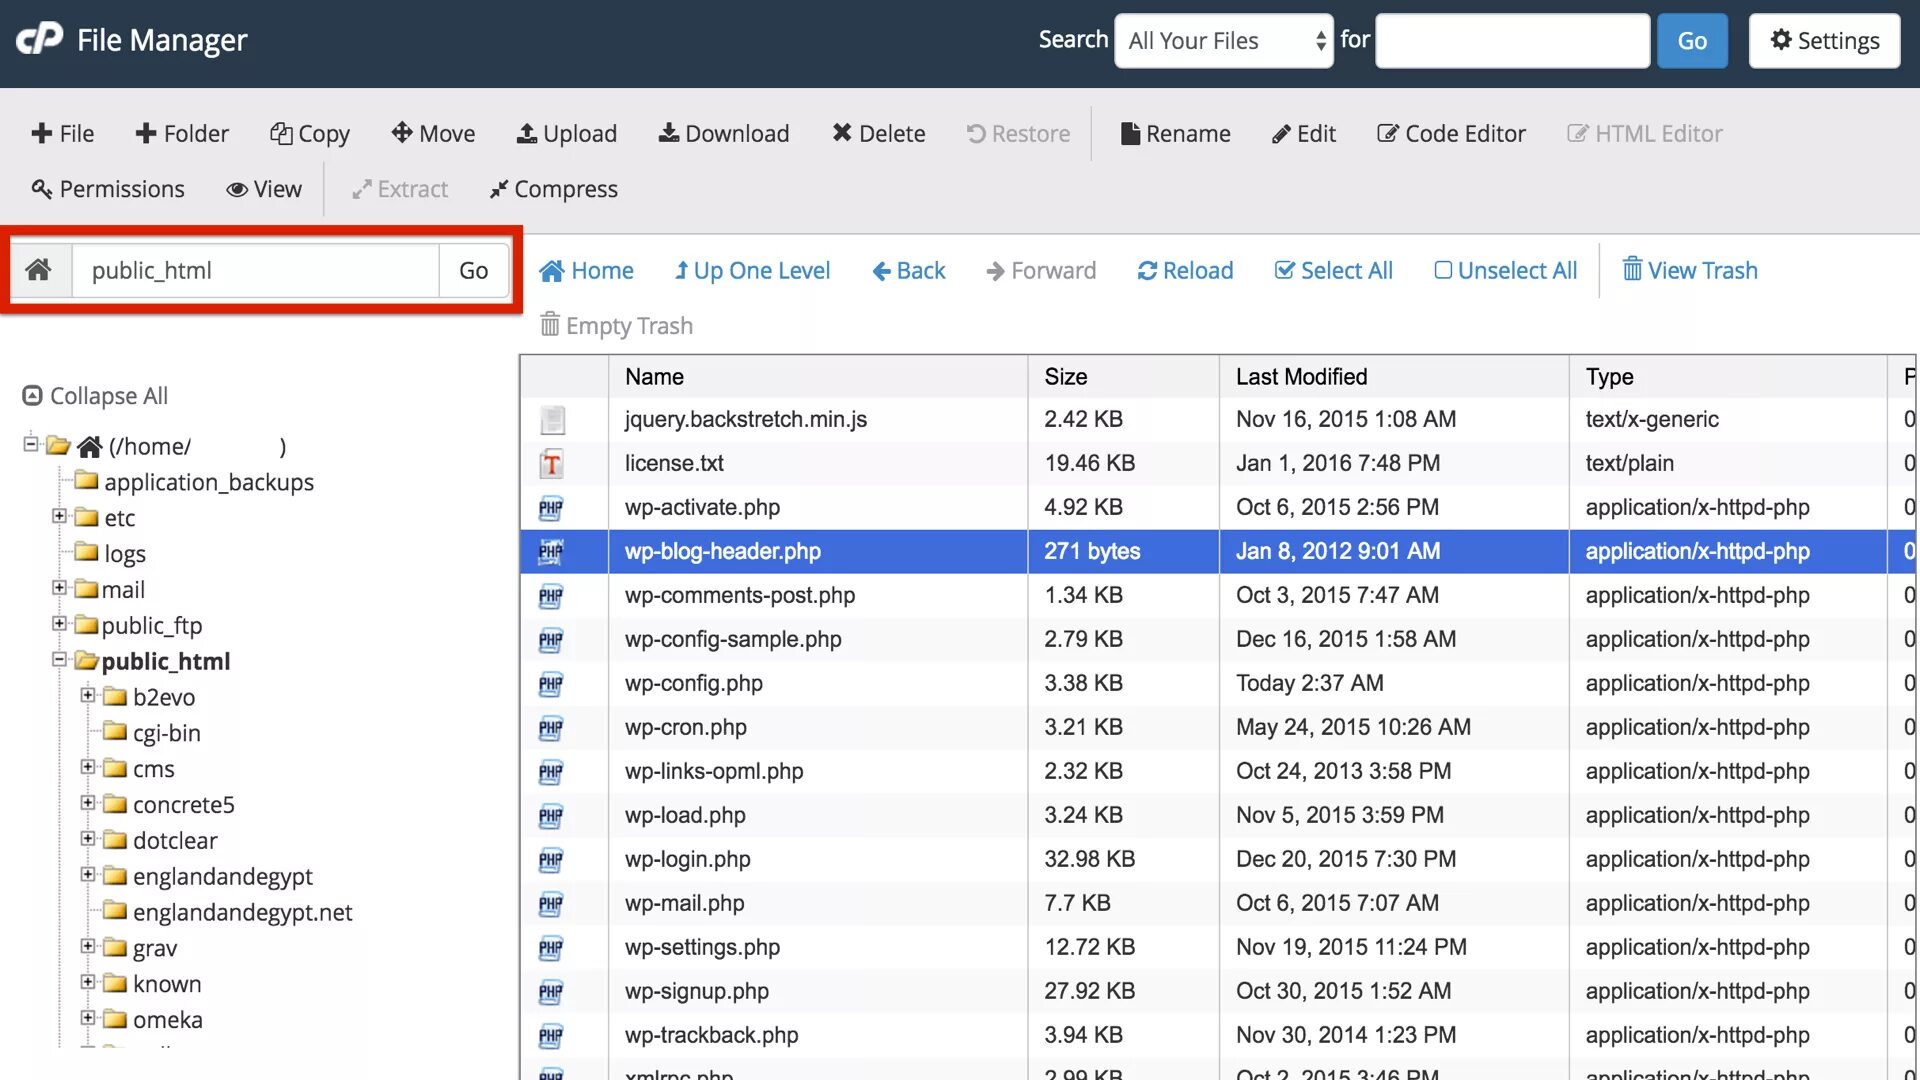Click the home icon beside path field

point(39,270)
